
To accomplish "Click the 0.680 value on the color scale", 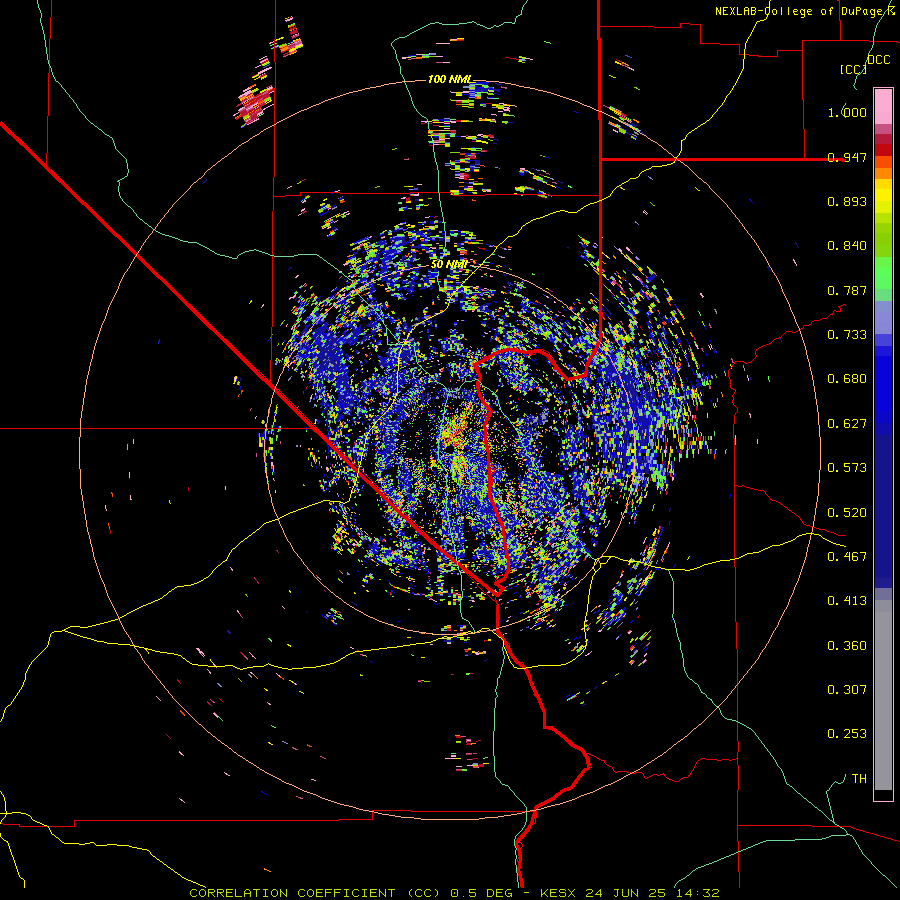I will (x=847, y=379).
